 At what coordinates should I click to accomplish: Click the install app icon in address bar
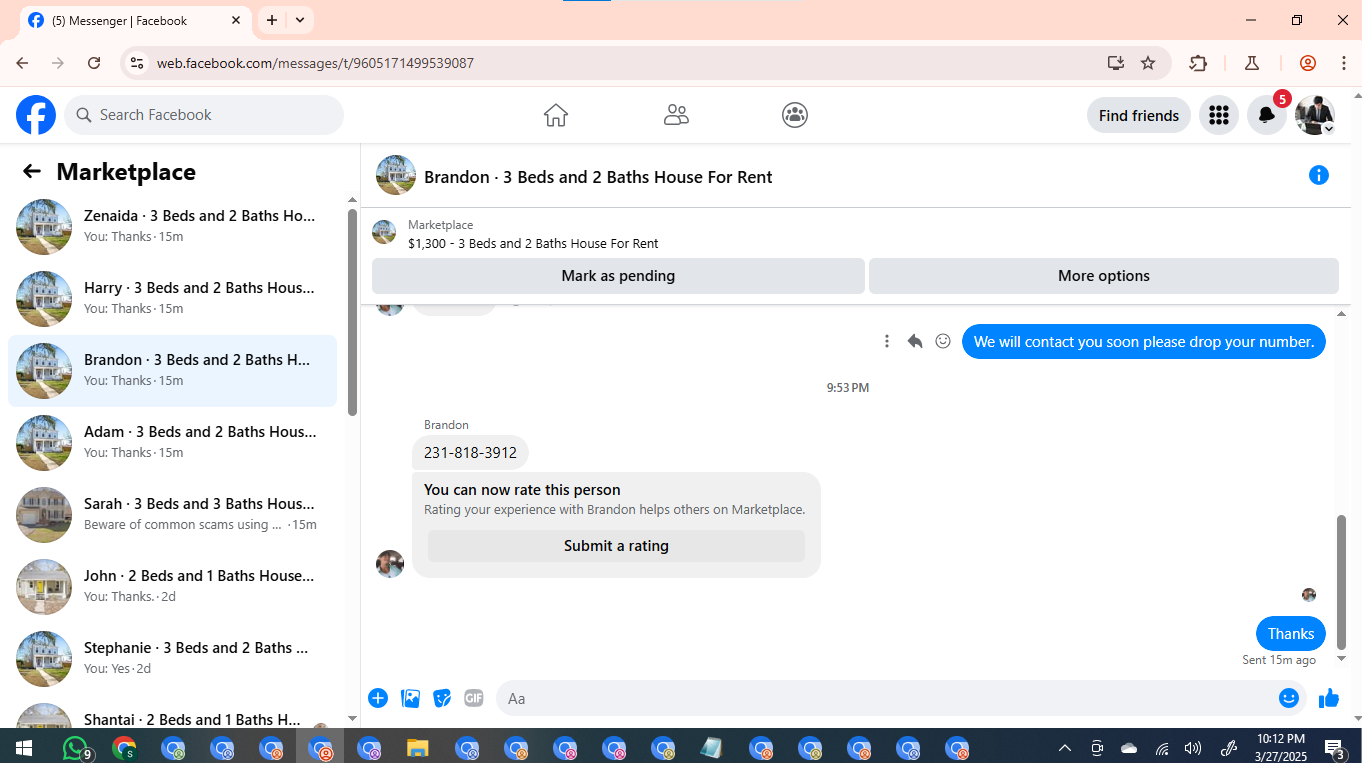(1116, 63)
